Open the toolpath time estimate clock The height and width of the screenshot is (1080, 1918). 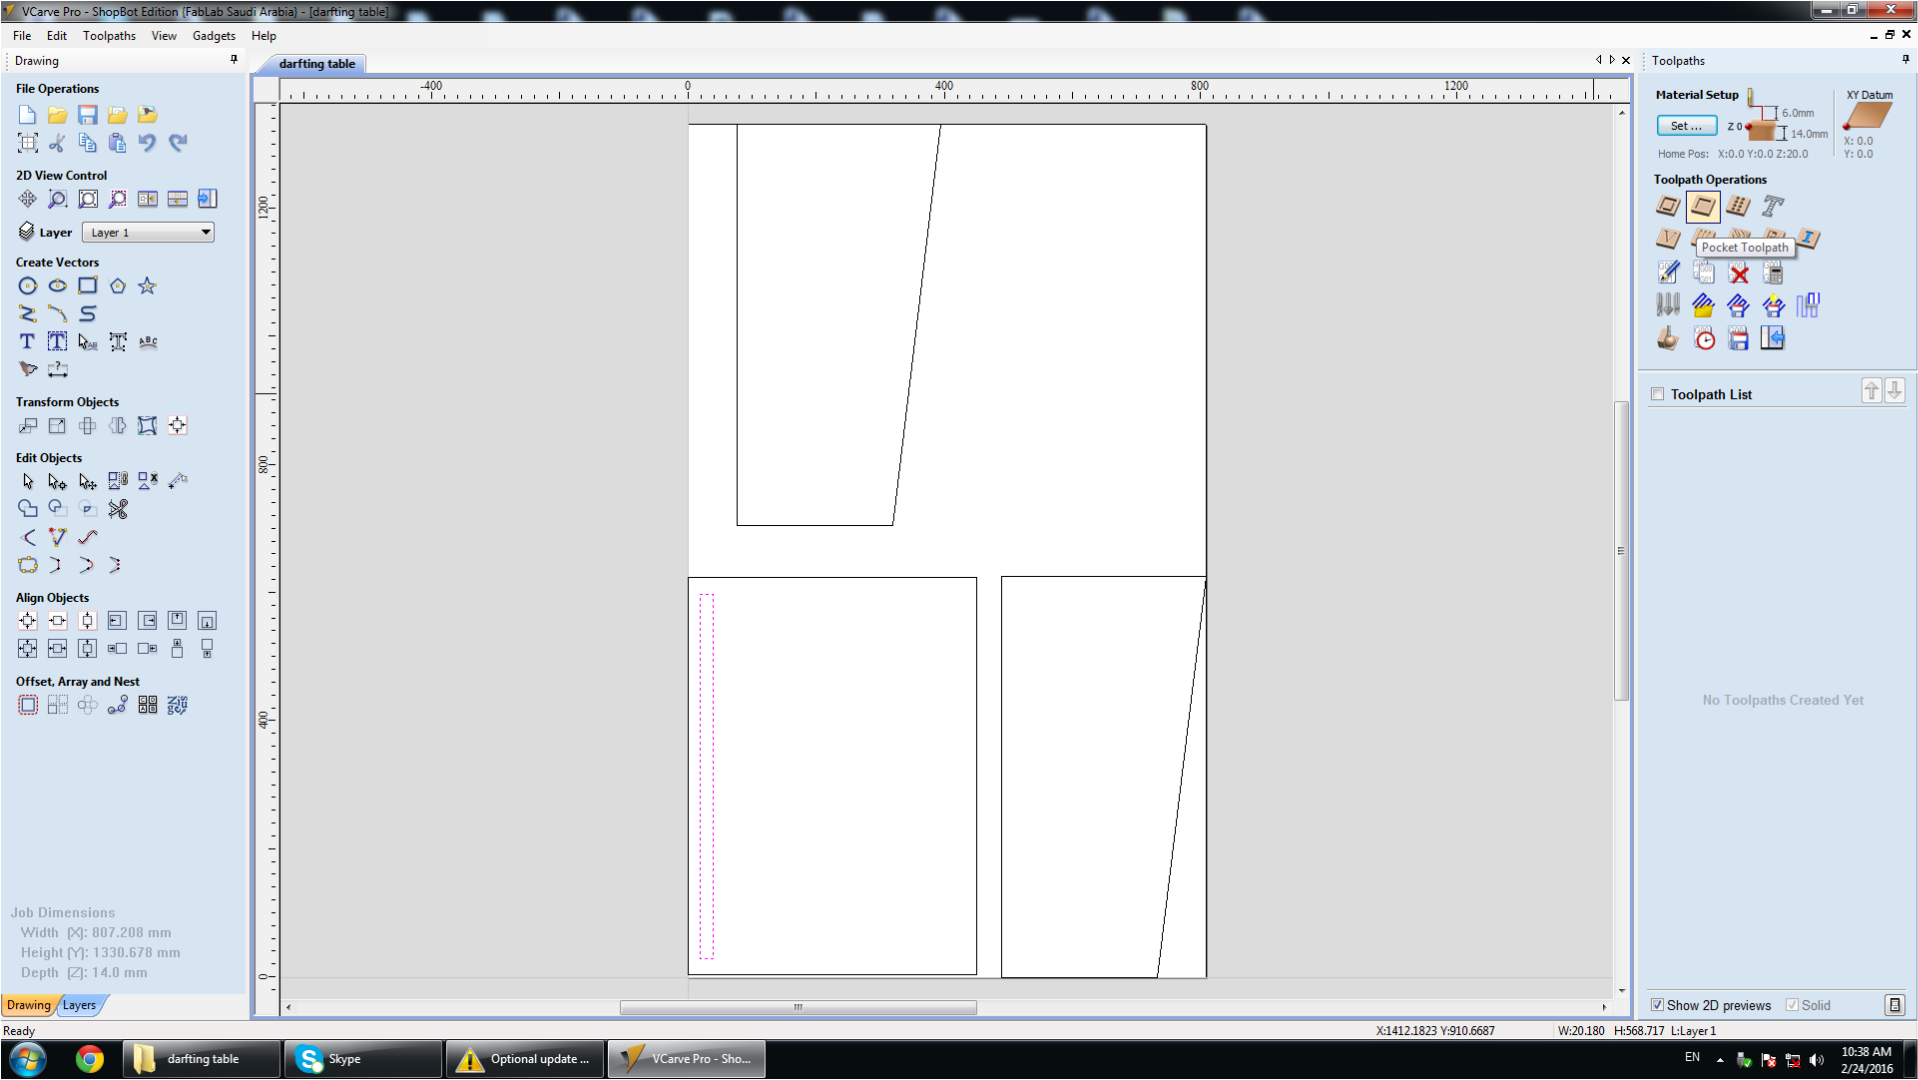pos(1704,339)
